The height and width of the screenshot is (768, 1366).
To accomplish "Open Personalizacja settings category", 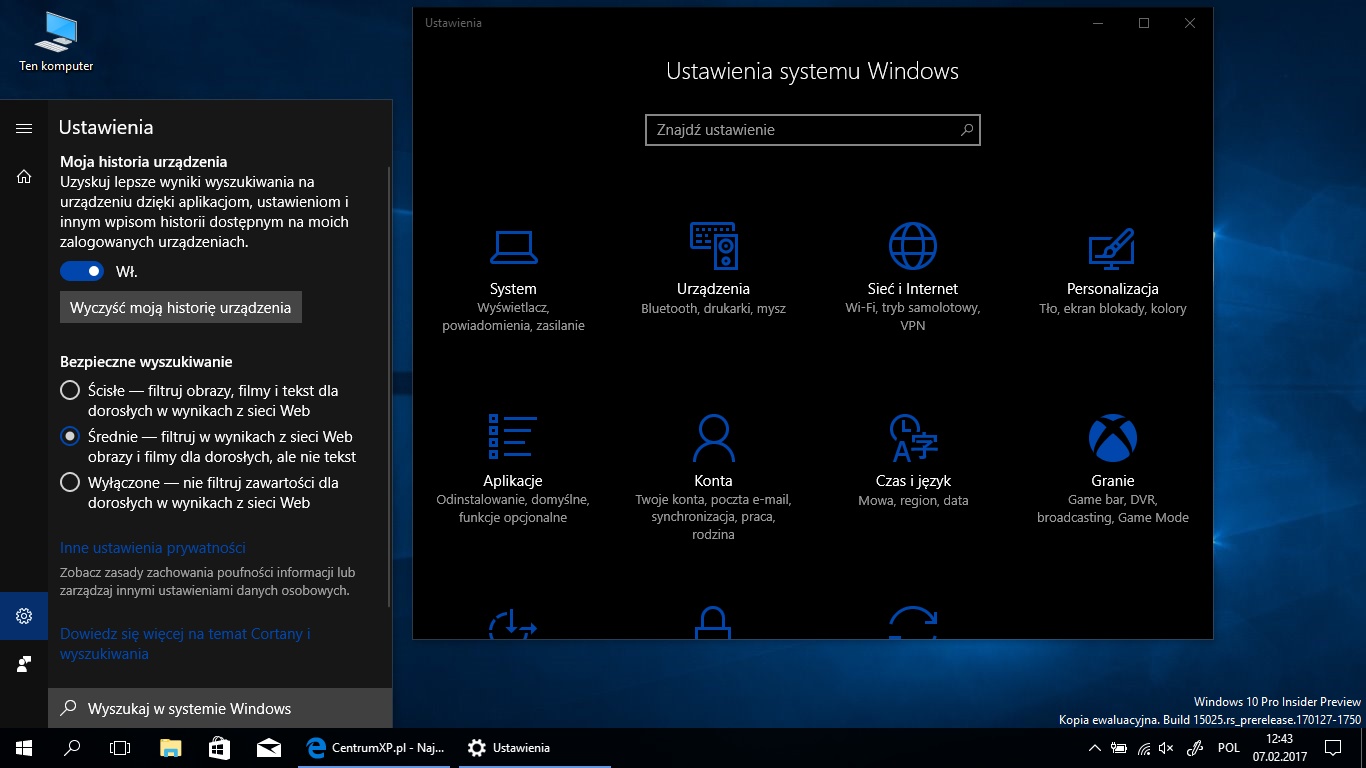I will click(1112, 270).
